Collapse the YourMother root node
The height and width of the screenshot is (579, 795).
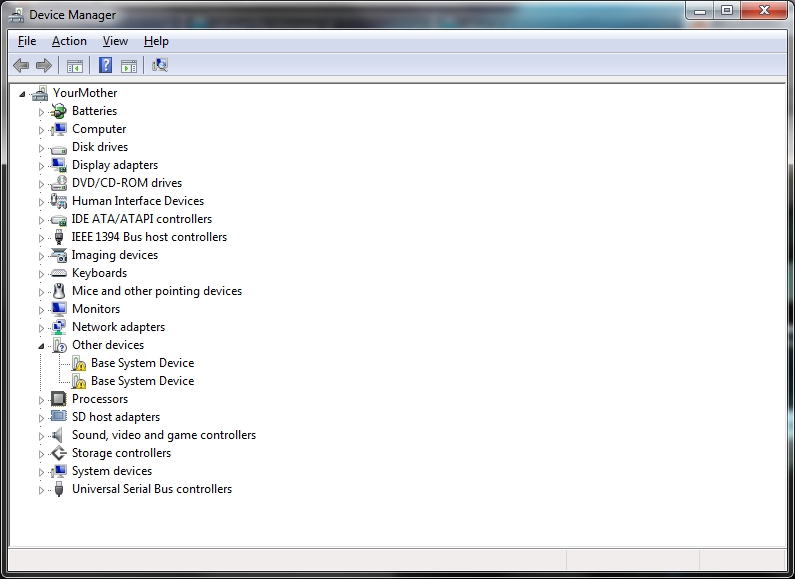[x=22, y=94]
